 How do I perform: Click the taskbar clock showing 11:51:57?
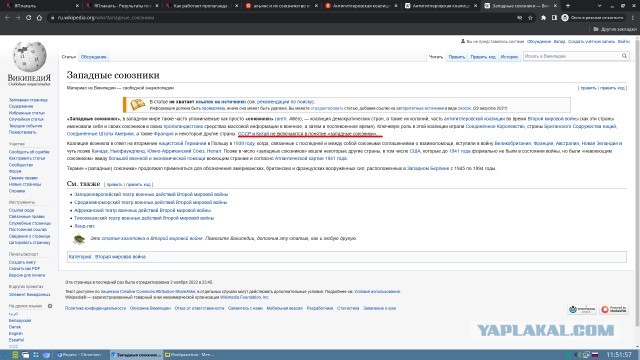(x=619, y=355)
